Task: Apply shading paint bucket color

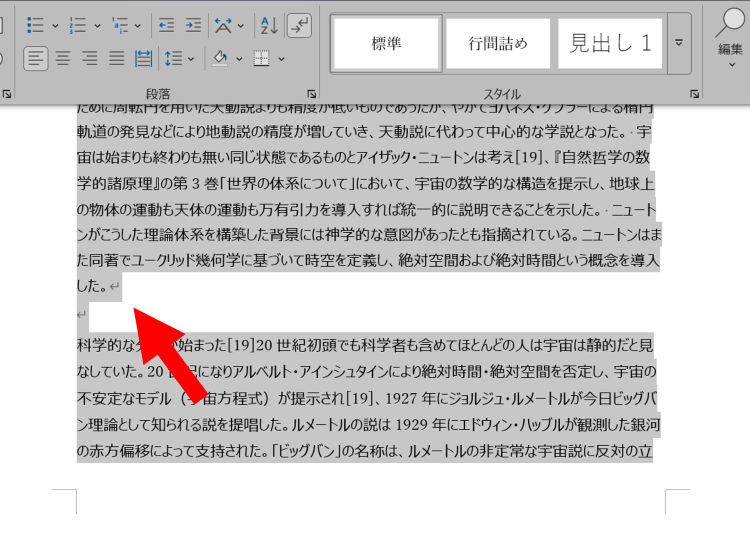Action: point(220,59)
